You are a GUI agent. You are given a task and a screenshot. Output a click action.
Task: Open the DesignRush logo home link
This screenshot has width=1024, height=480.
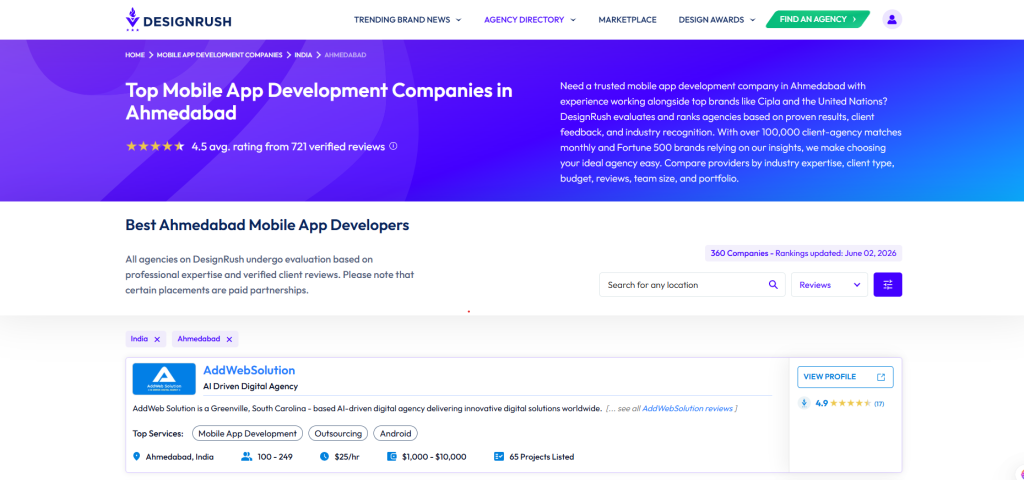[178, 20]
